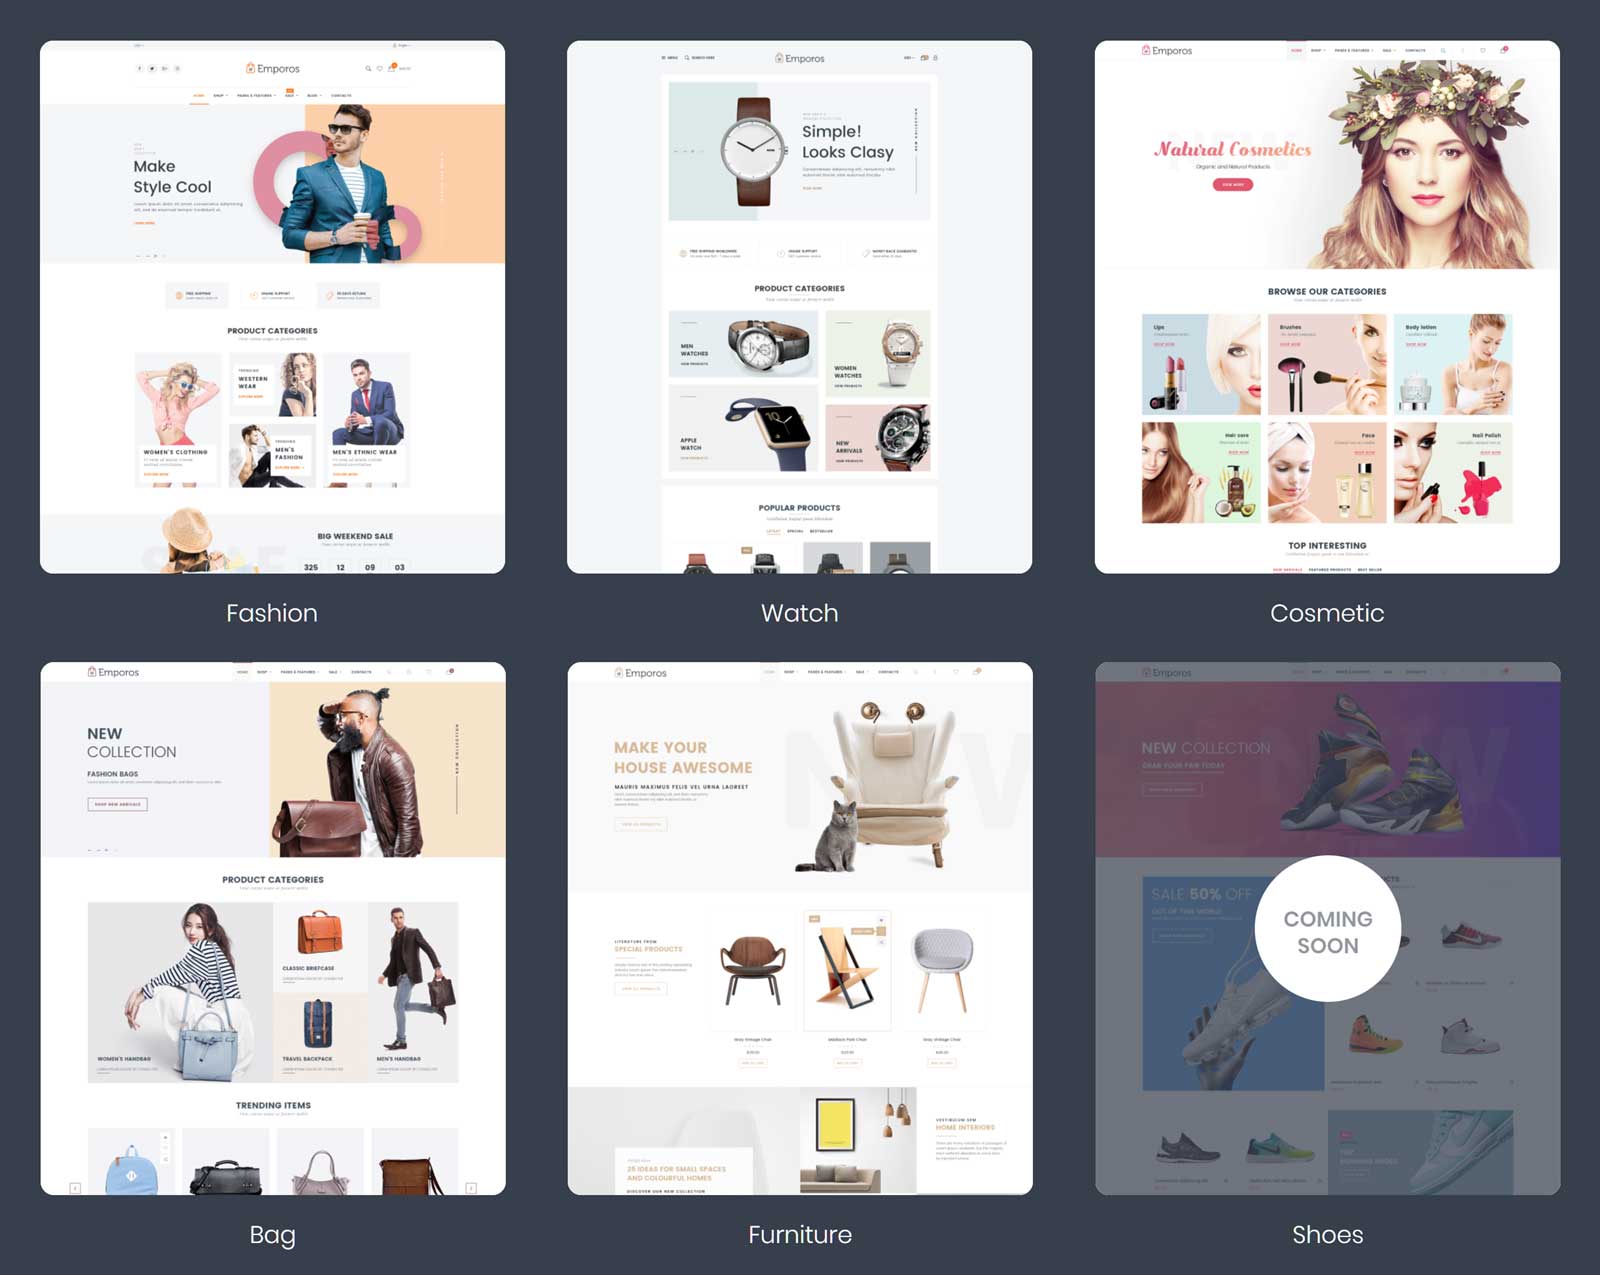Viewport: 1600px width, 1275px height.
Task: Click the next arrow in Bag Trending Items carousel
Action: pos(471,1188)
